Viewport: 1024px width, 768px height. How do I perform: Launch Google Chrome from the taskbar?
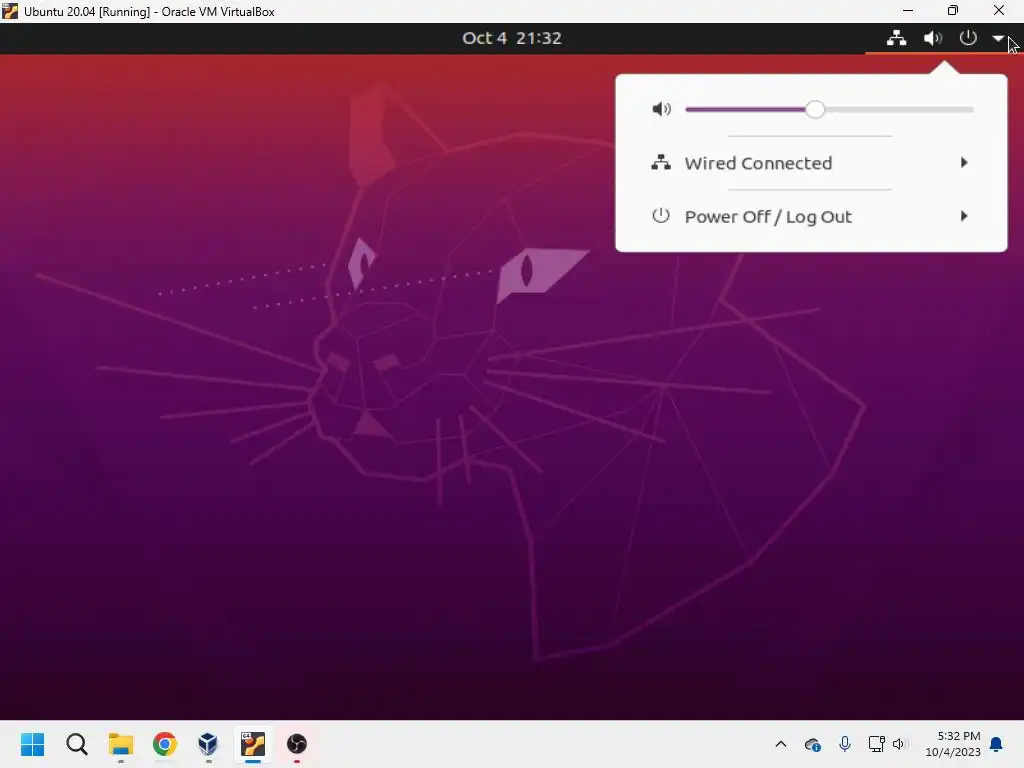click(x=165, y=744)
